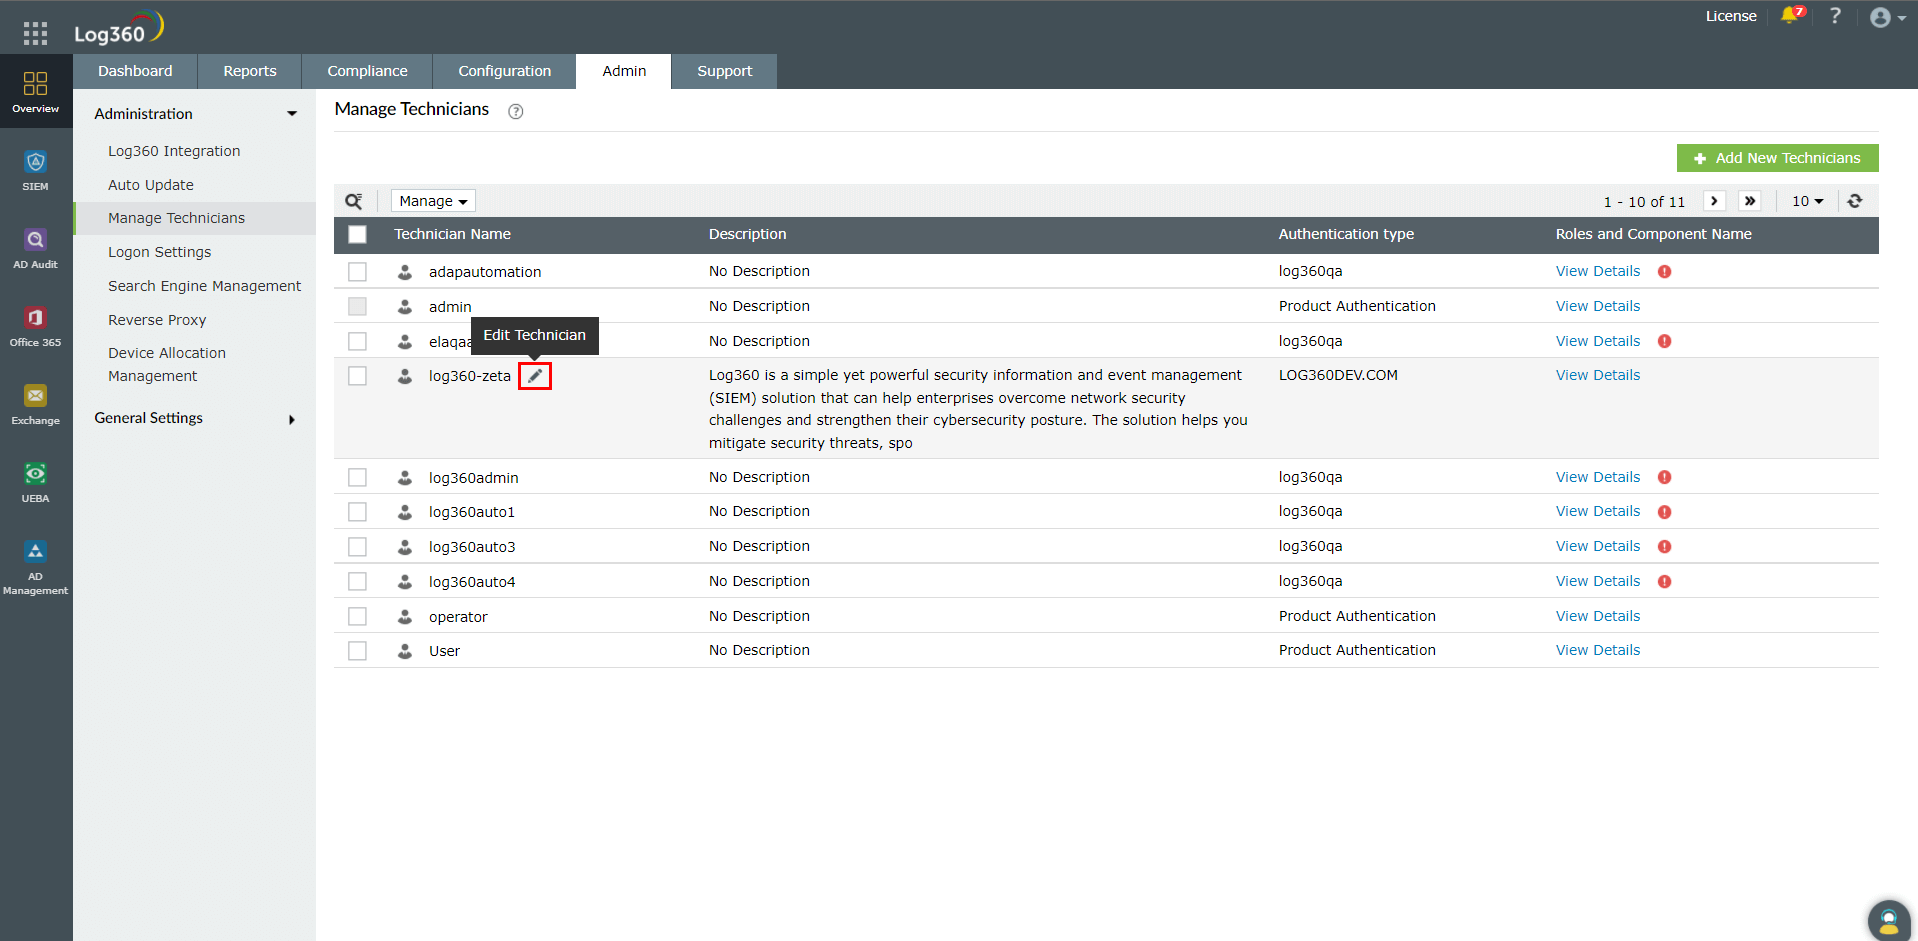Open the user account avatar menu
The height and width of the screenshot is (941, 1918).
(1887, 18)
